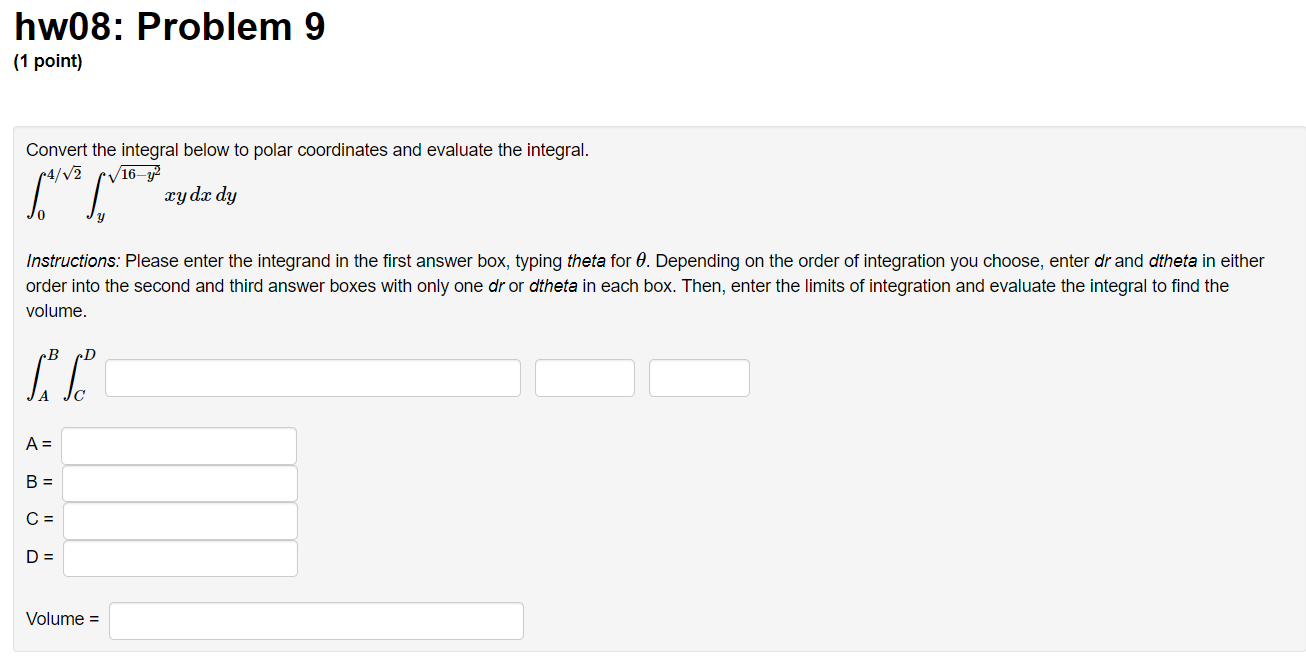Click the second answer box for dr or dtheta
The height and width of the screenshot is (656, 1306).
point(584,377)
